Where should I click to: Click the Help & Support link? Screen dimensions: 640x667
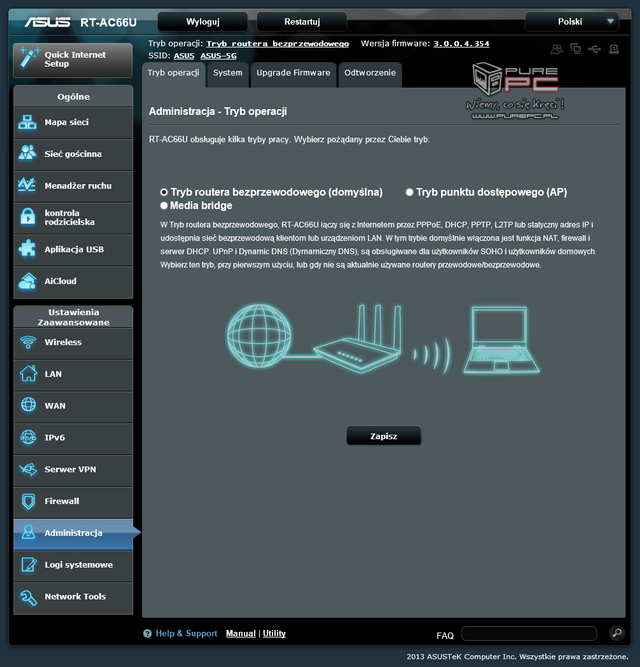tap(186, 633)
